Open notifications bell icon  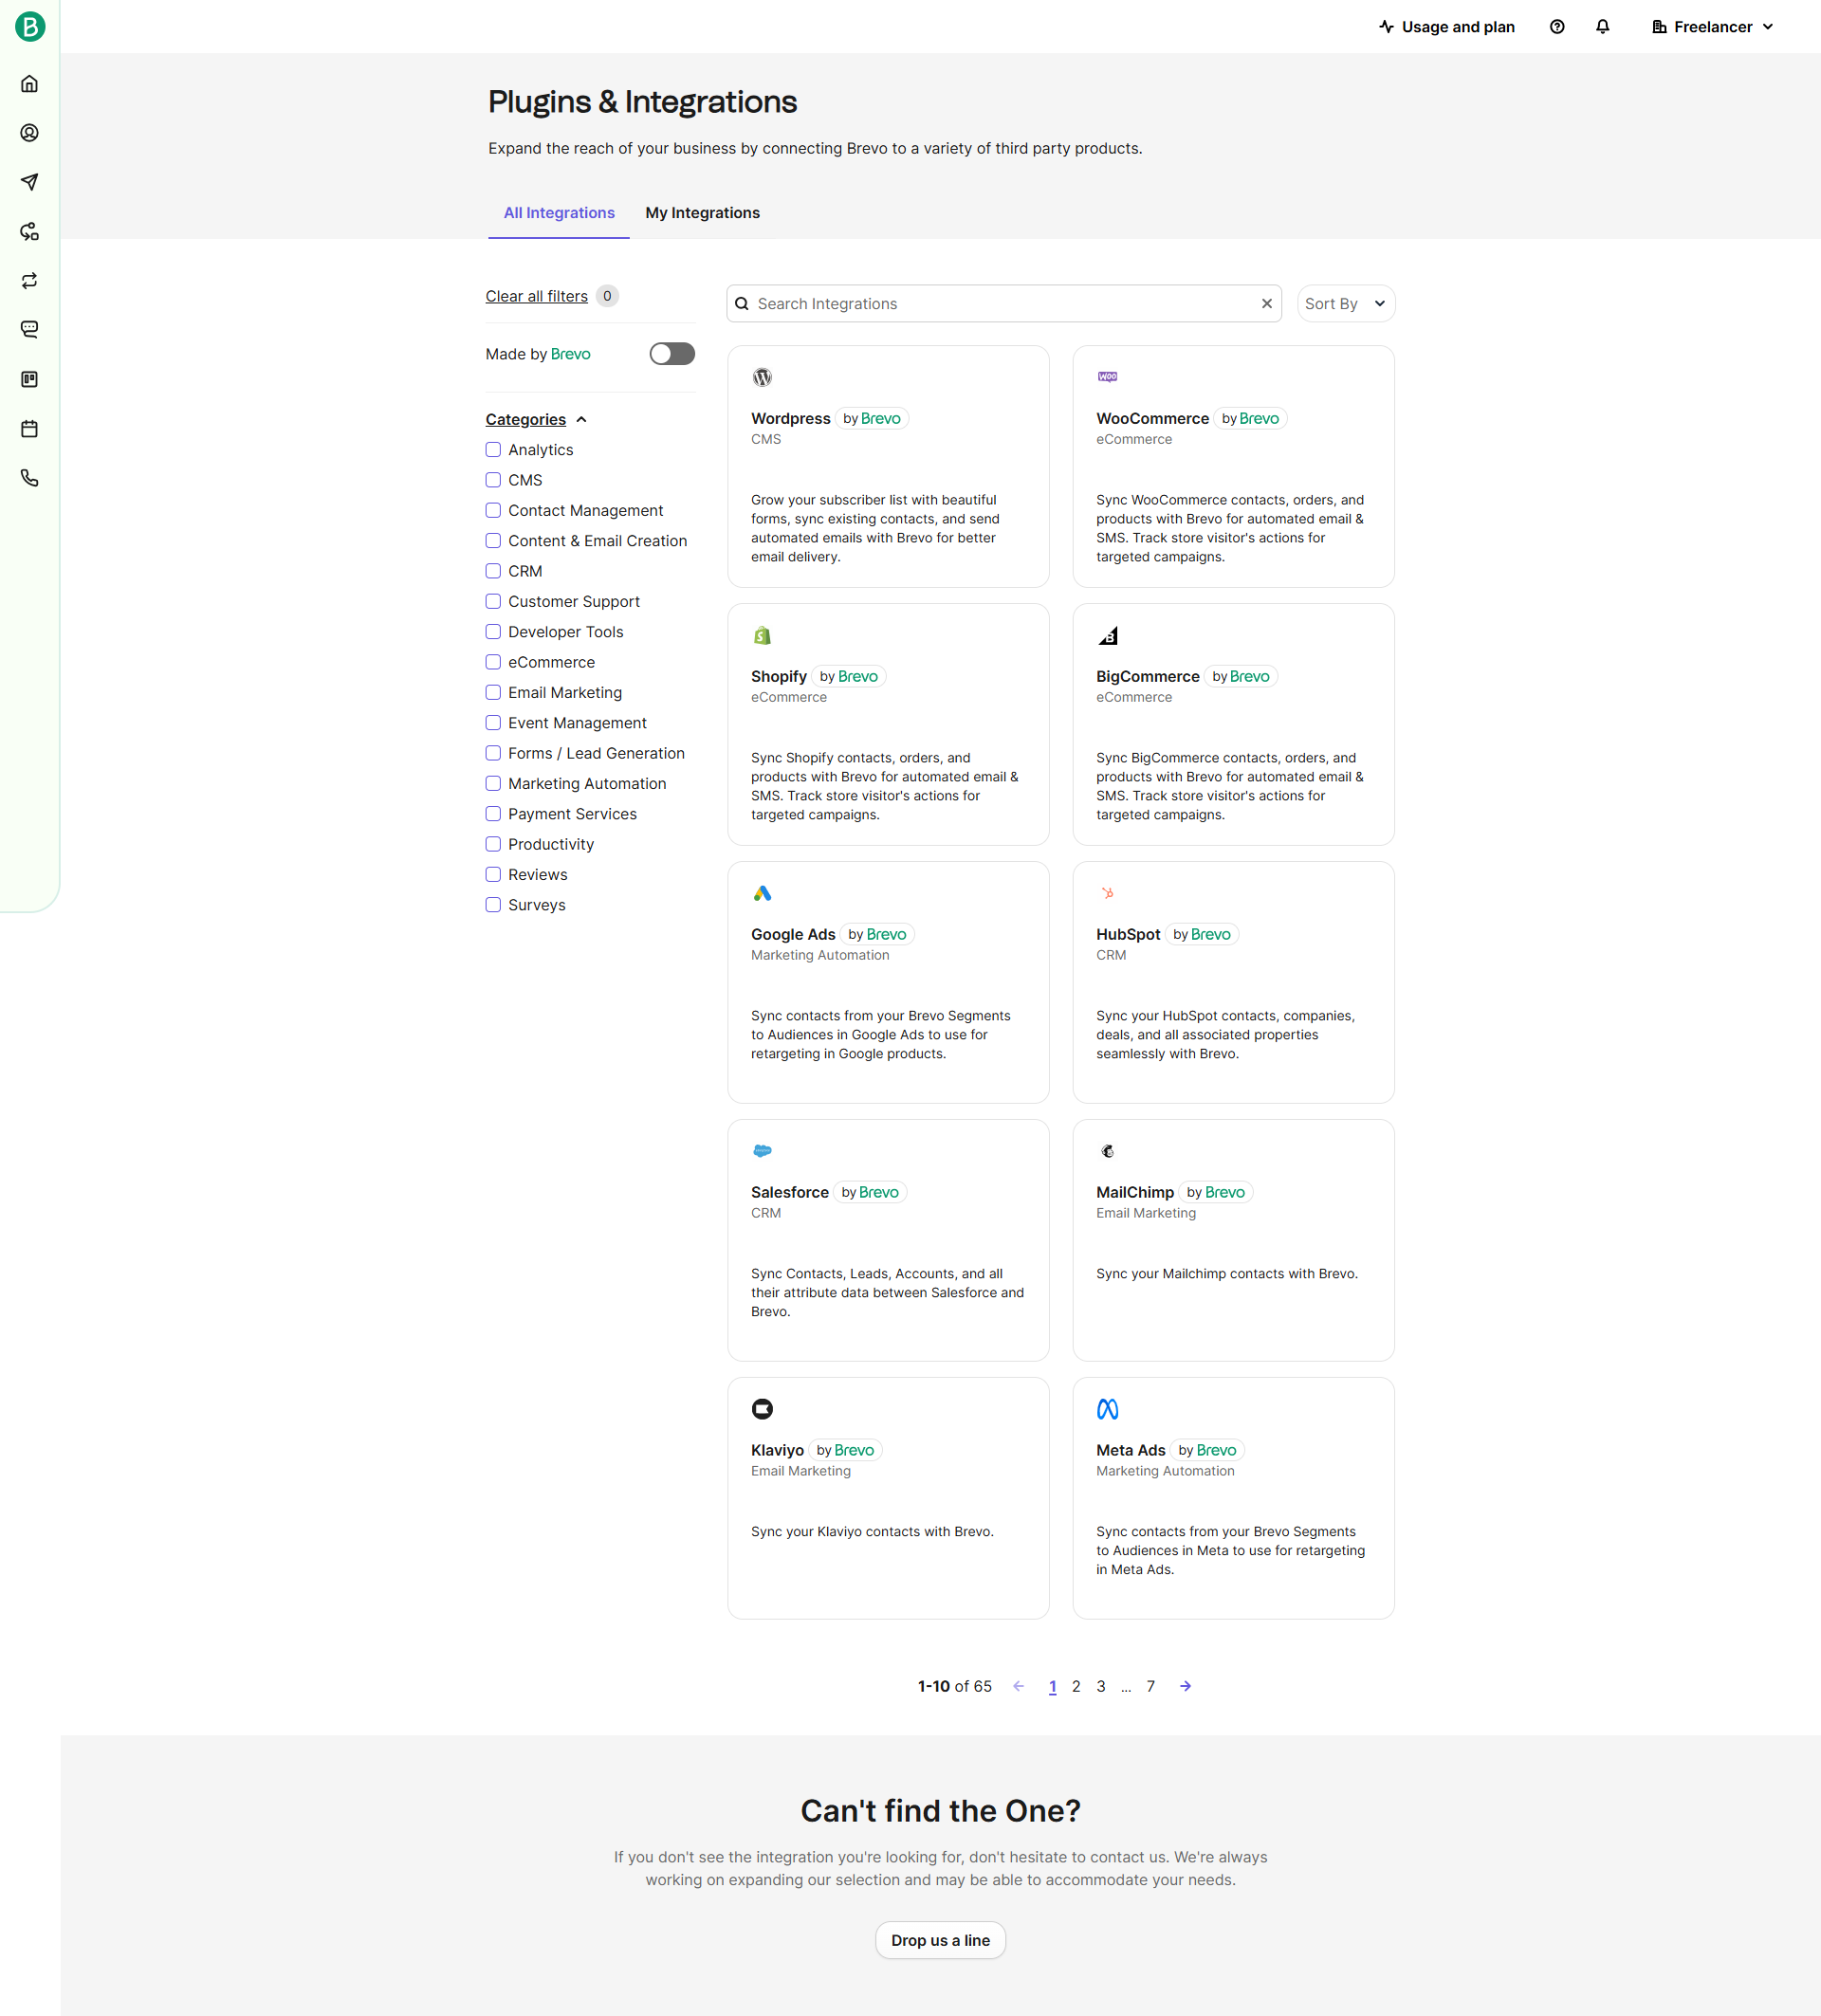coord(1603,27)
